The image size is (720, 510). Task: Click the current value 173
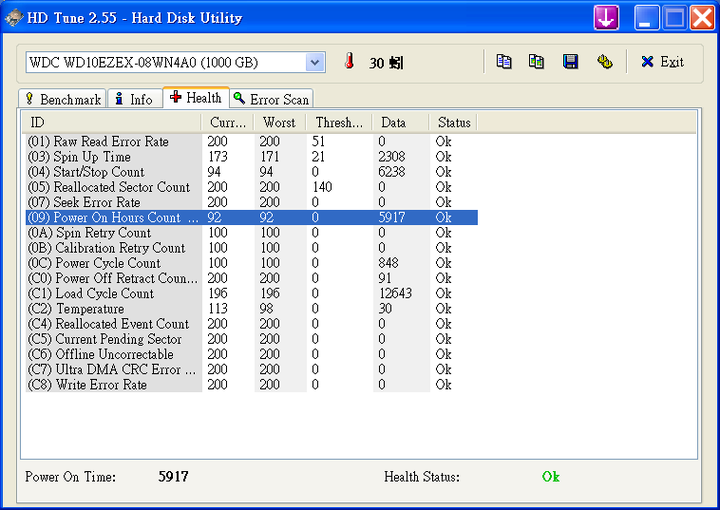[218, 157]
